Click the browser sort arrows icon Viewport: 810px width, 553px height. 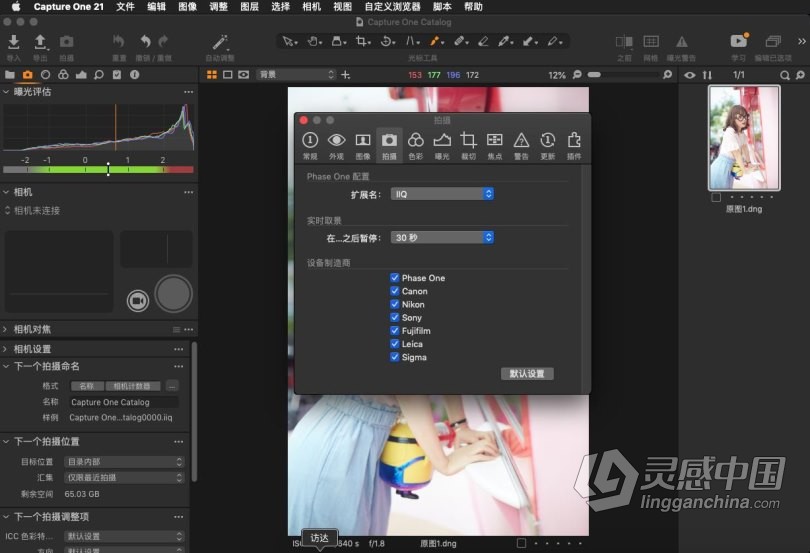[707, 75]
